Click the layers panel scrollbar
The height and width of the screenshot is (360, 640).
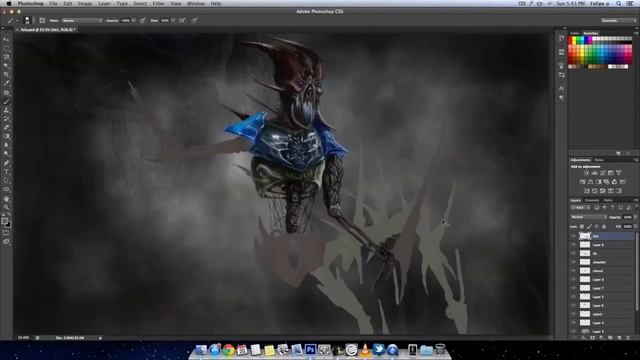coord(637,271)
